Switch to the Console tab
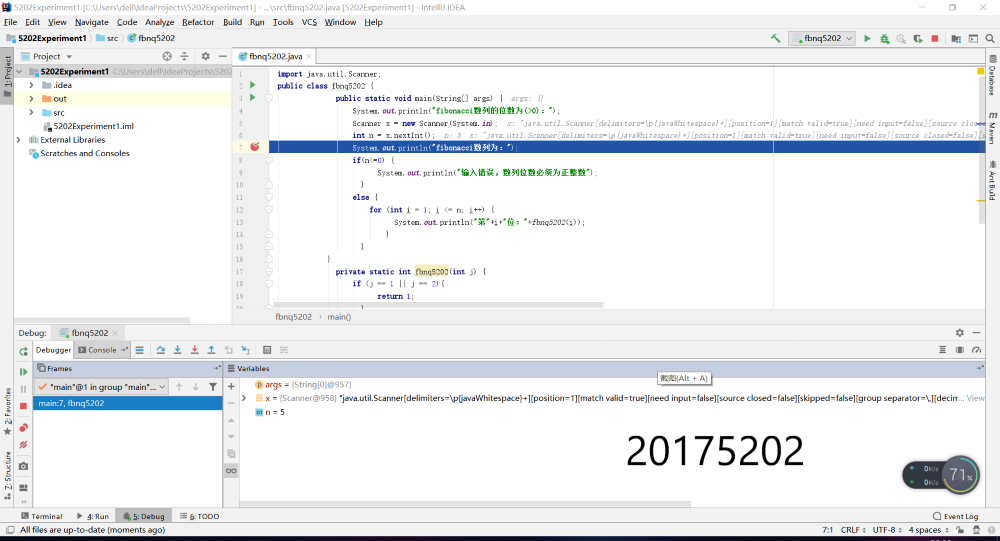 102,350
